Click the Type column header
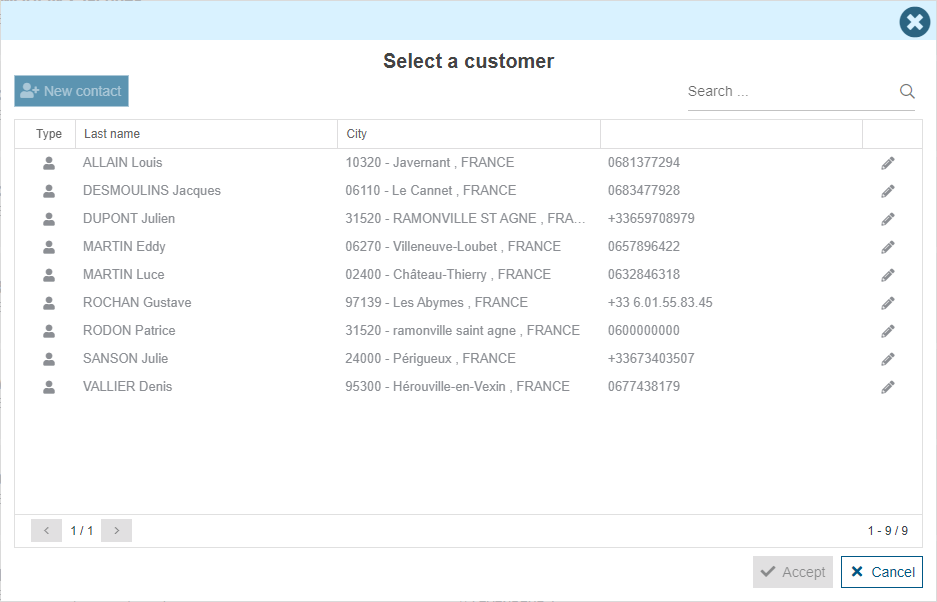937x602 pixels. (49, 134)
